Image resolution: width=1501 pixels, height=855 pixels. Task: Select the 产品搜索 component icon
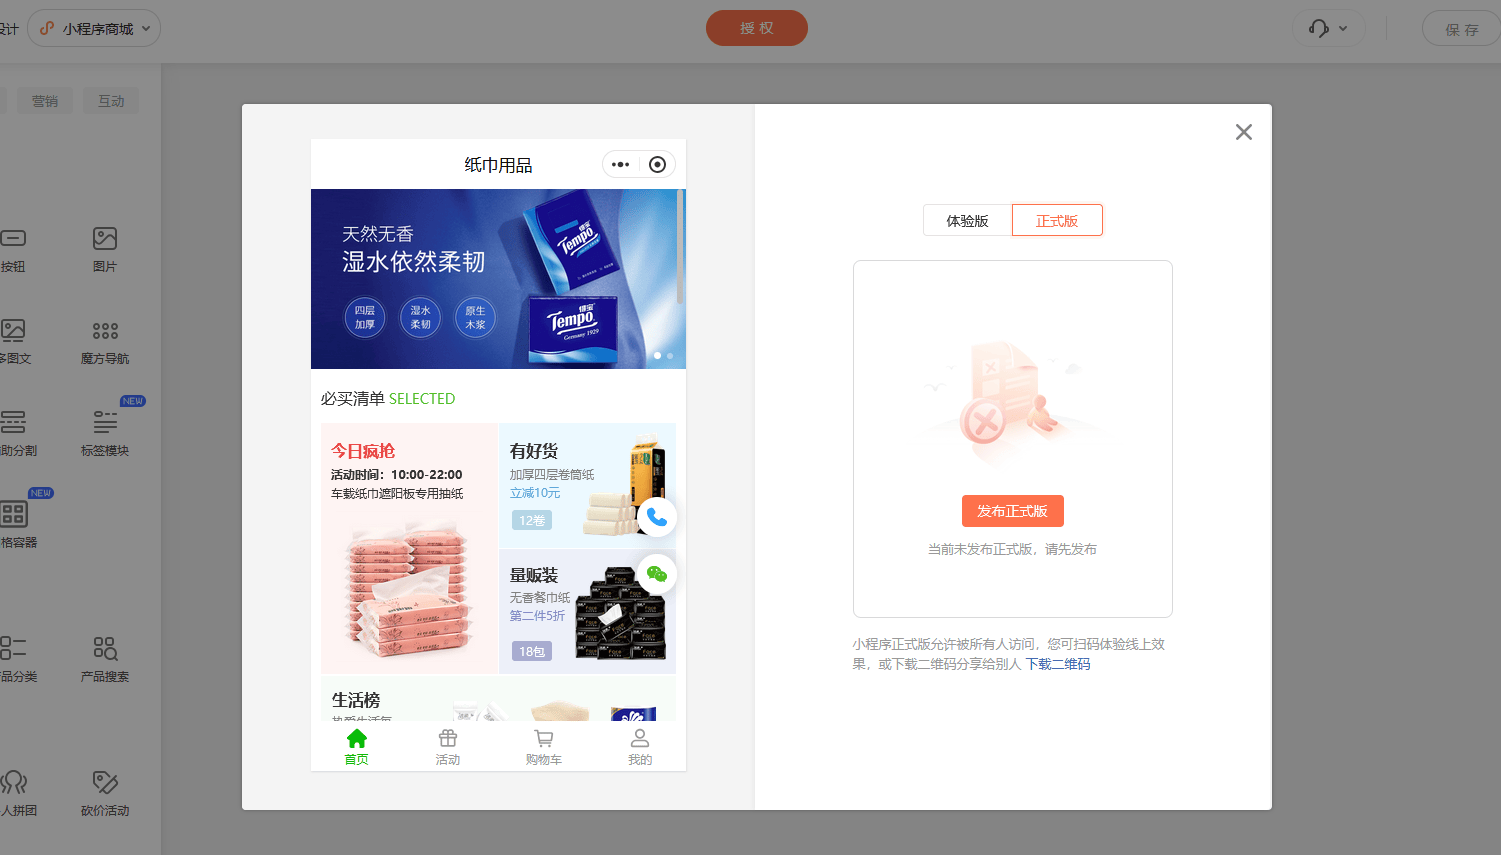pyautogui.click(x=105, y=648)
